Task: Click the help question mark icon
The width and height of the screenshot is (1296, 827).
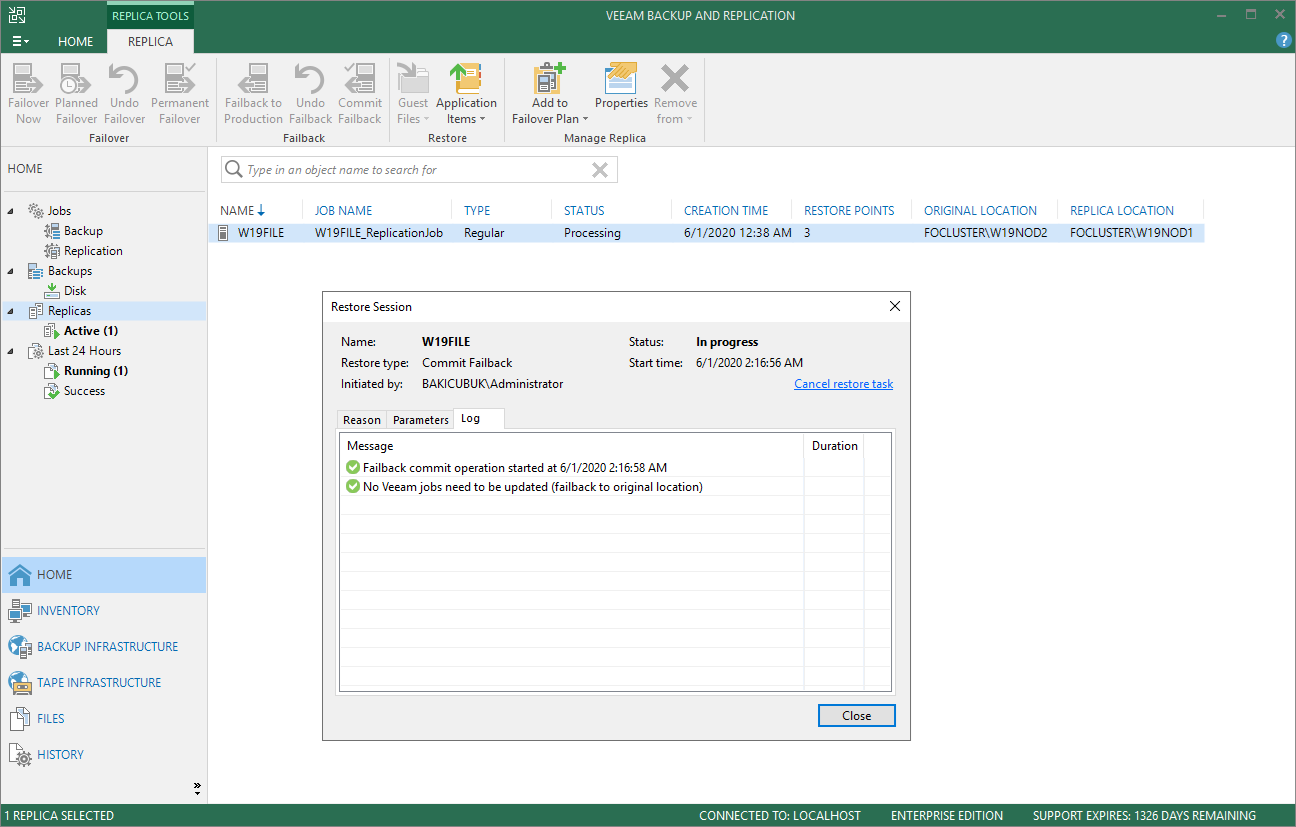Action: point(1284,41)
